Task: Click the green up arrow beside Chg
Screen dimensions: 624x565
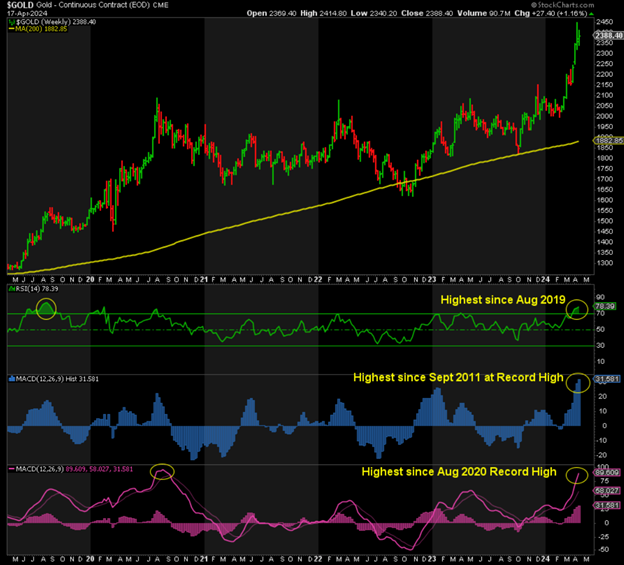Action: pos(591,14)
